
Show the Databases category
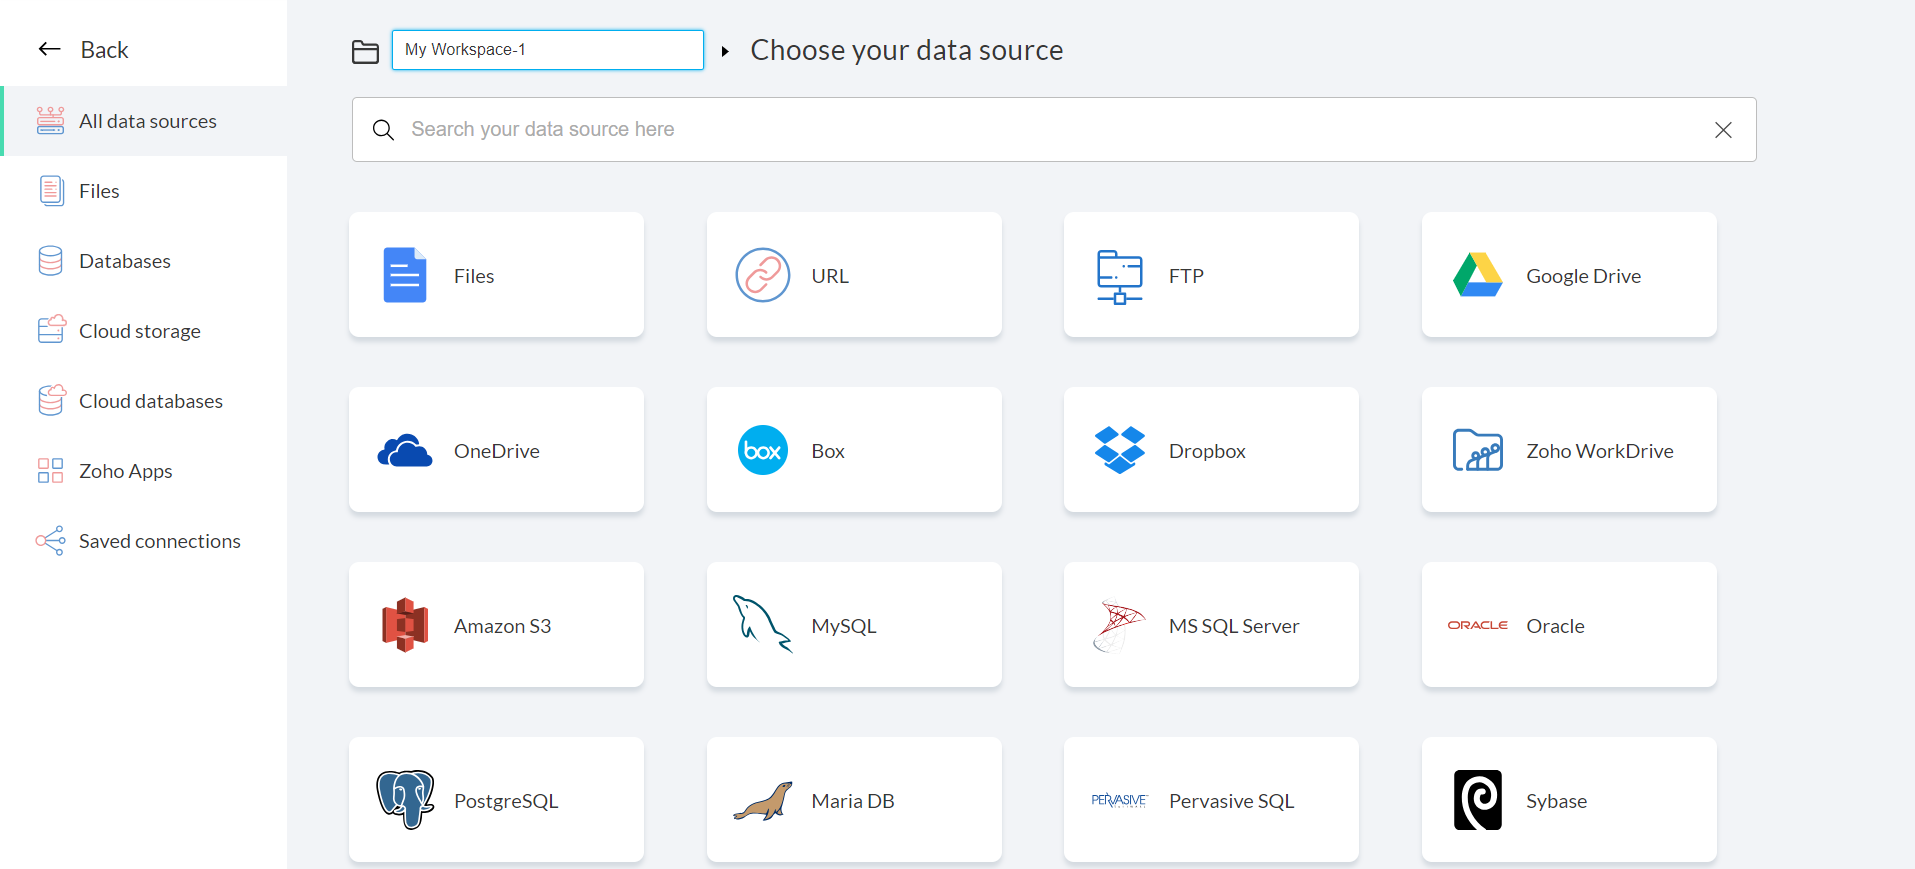point(144,261)
